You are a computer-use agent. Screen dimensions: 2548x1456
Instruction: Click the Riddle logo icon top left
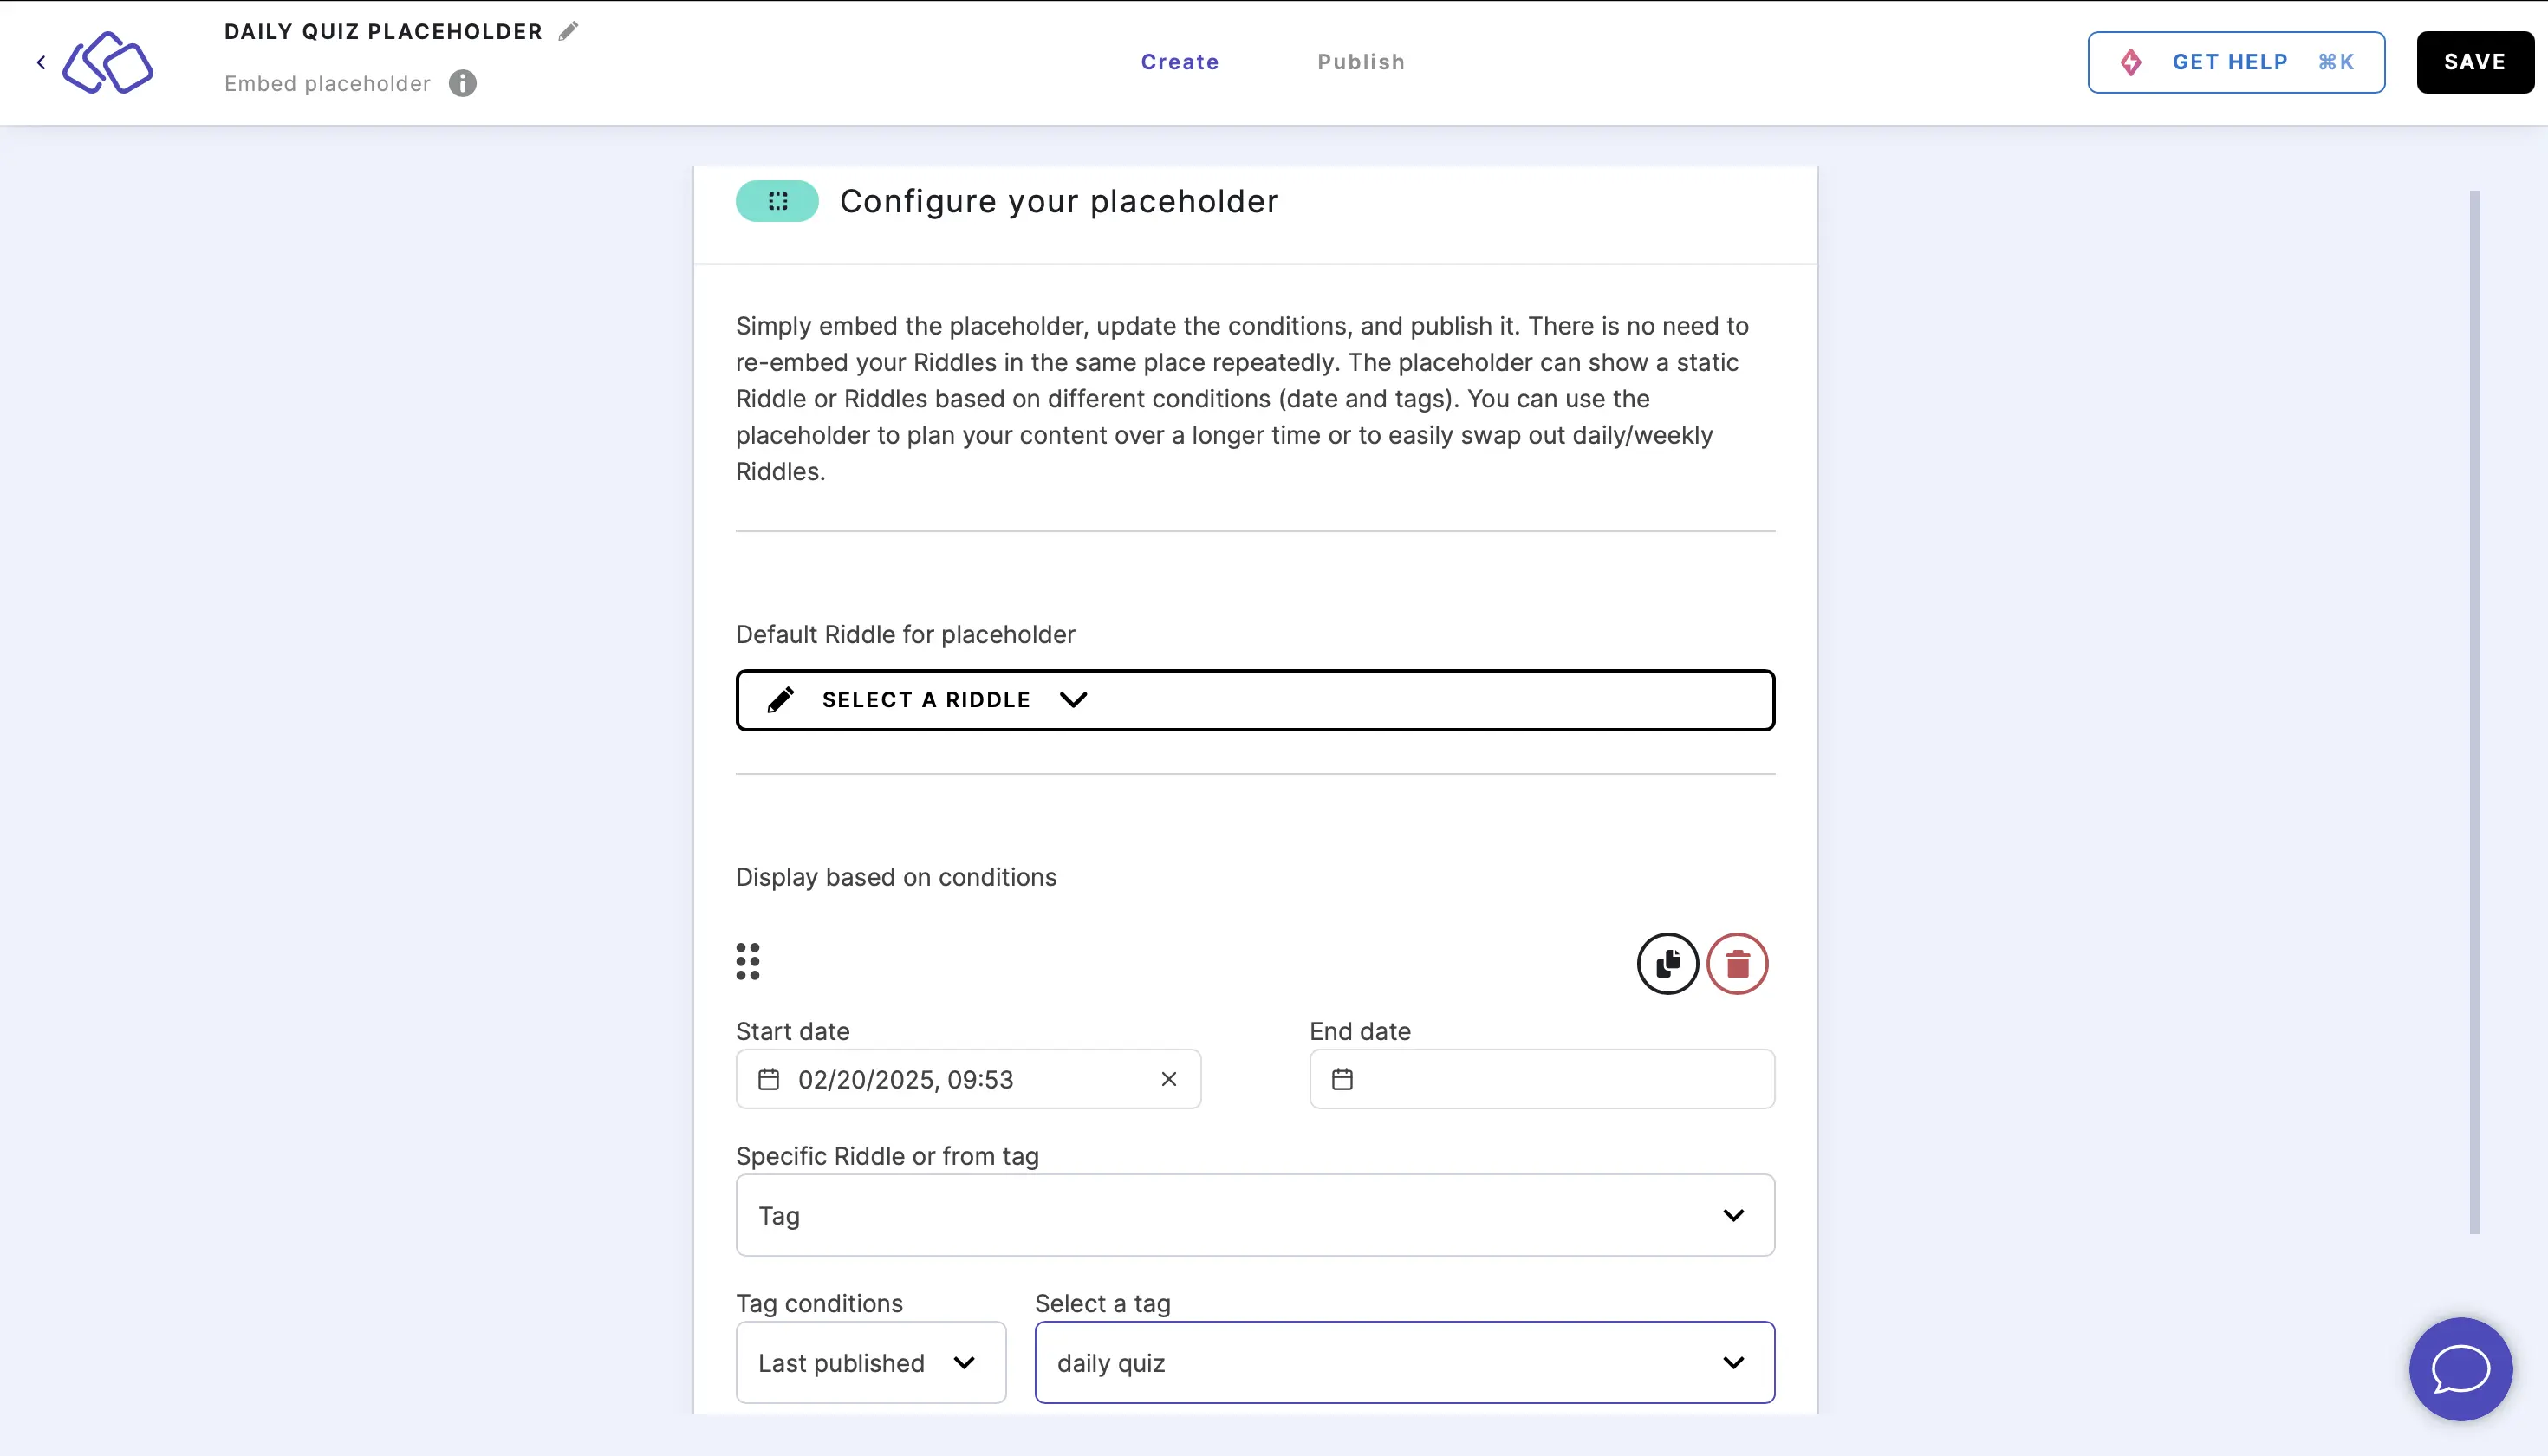pos(108,63)
